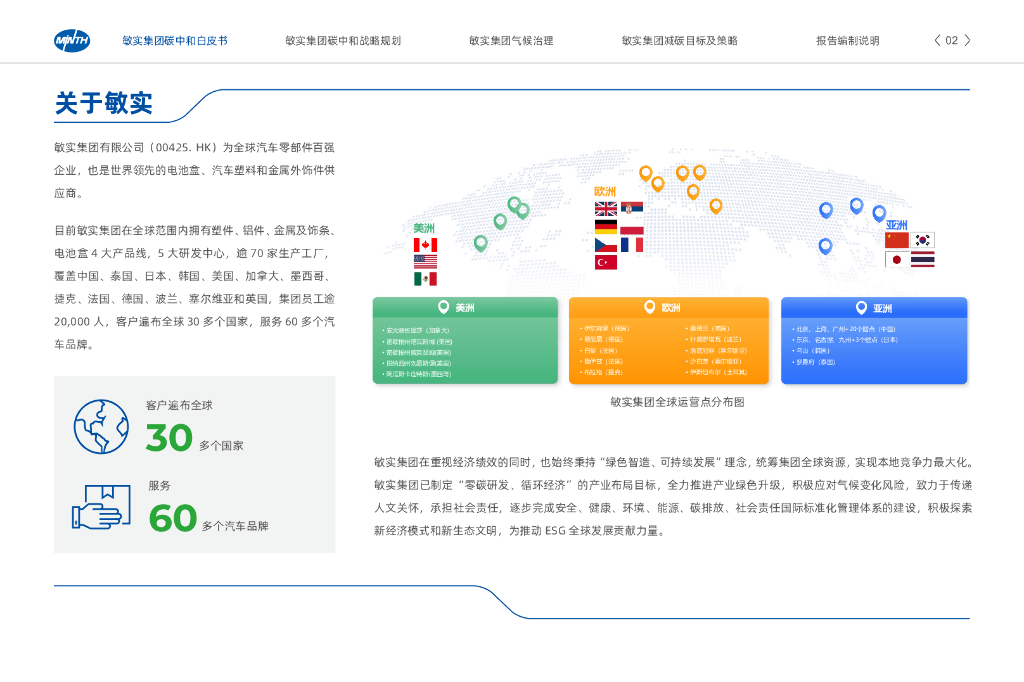Open the 敏实集团减碳目标及策略 nav tab
This screenshot has height=682, width=1024.
click(679, 41)
